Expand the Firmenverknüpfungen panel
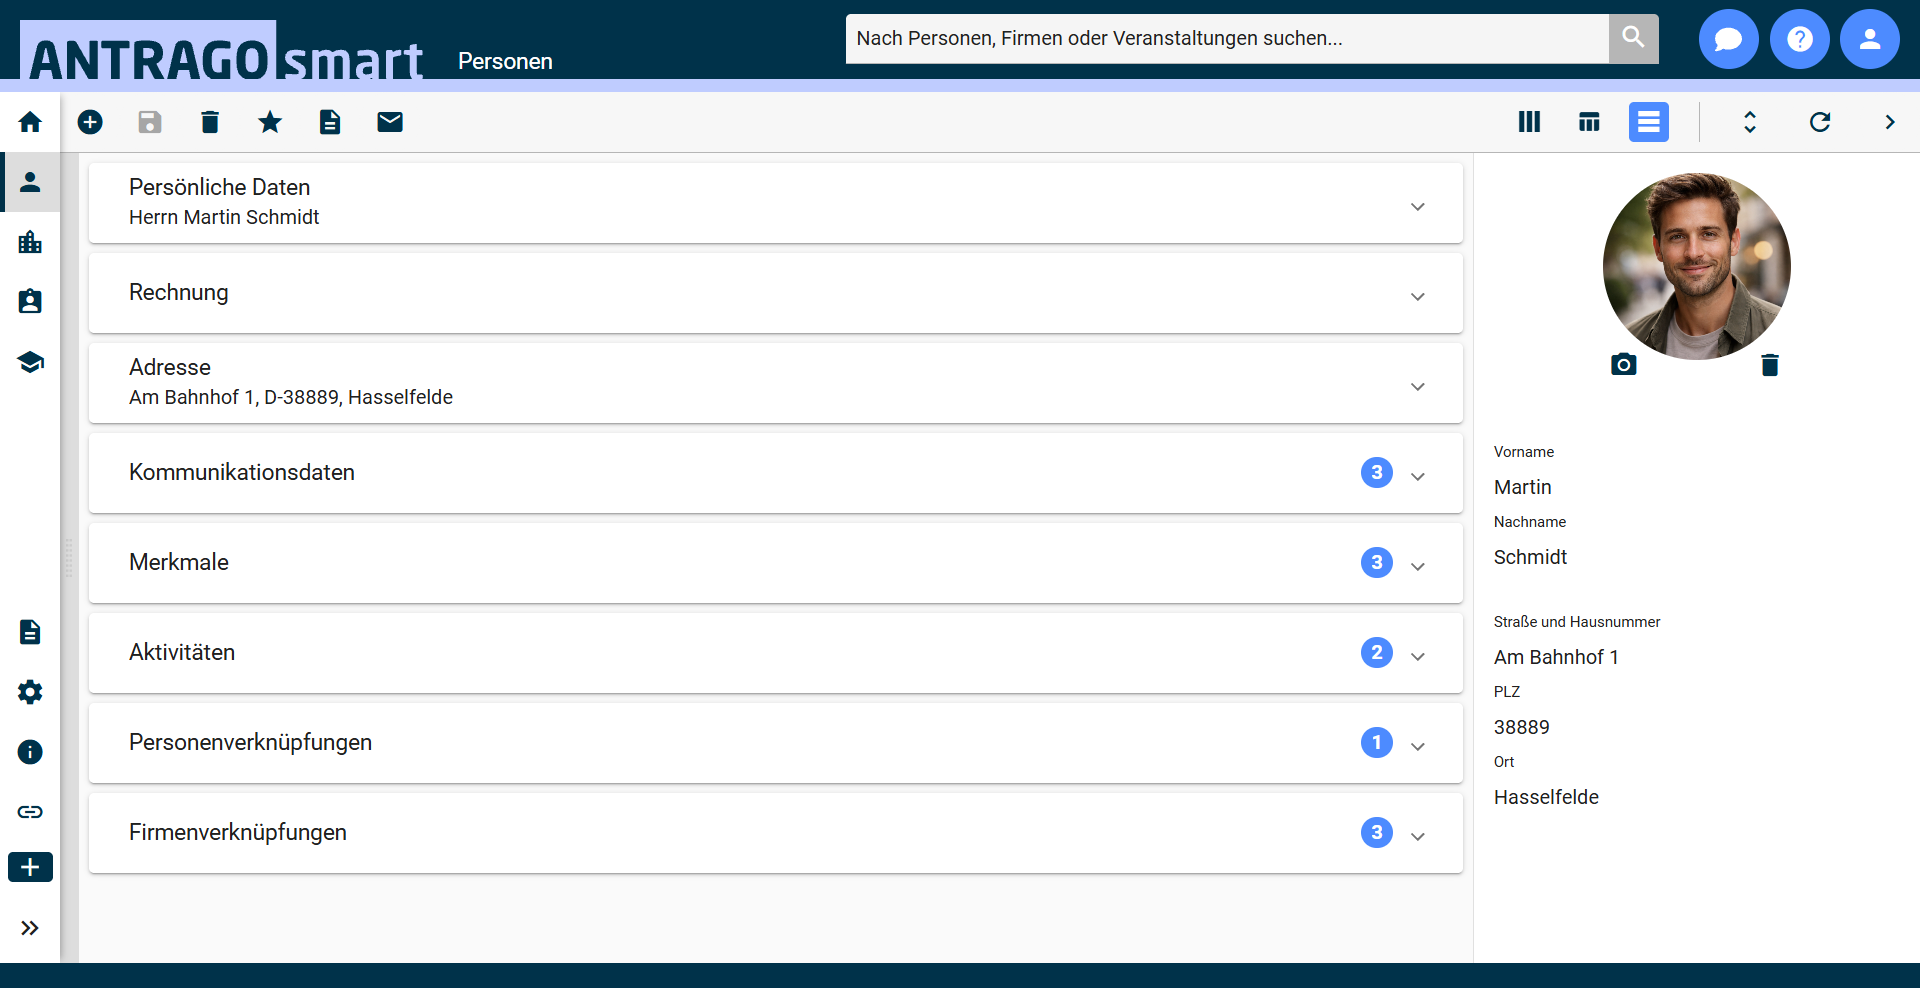Image resolution: width=1920 pixels, height=988 pixels. coord(1417,837)
